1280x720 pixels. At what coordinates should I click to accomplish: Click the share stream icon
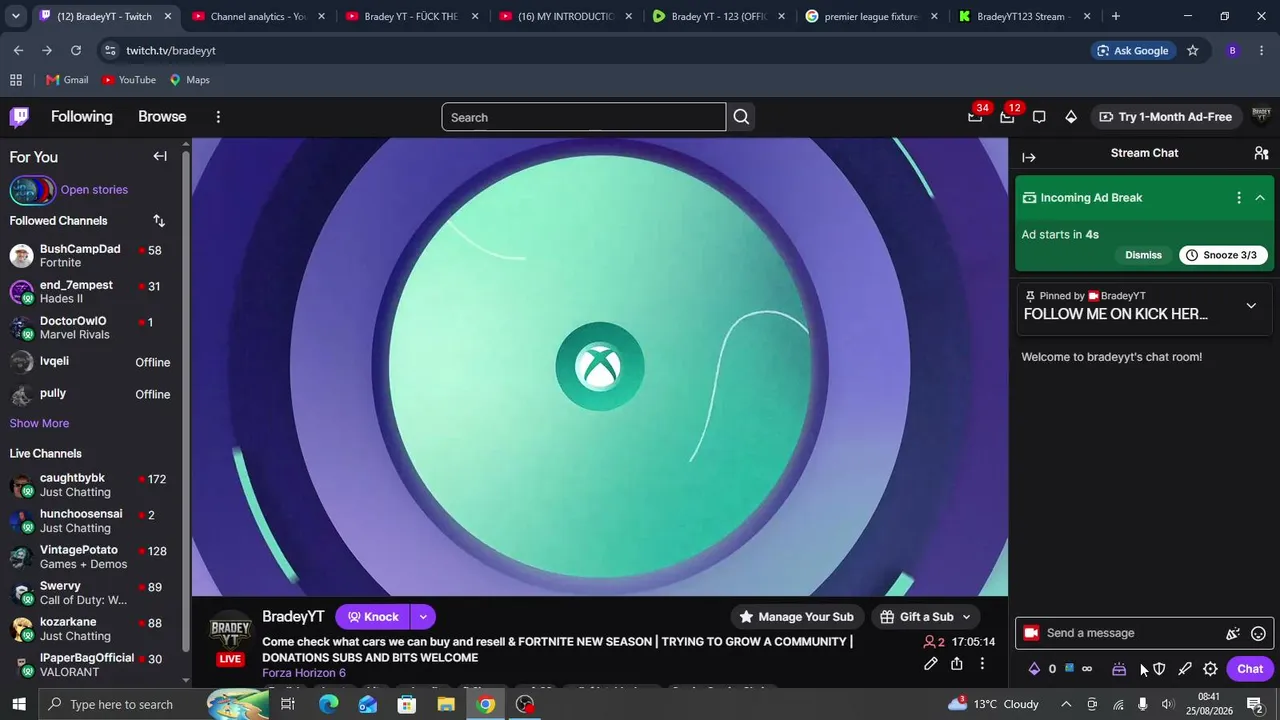click(x=957, y=664)
